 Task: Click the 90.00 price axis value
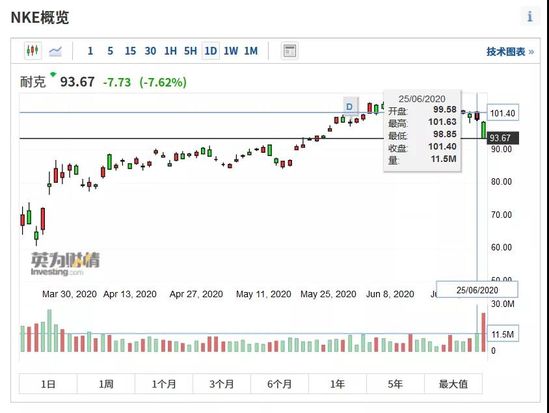coord(501,149)
